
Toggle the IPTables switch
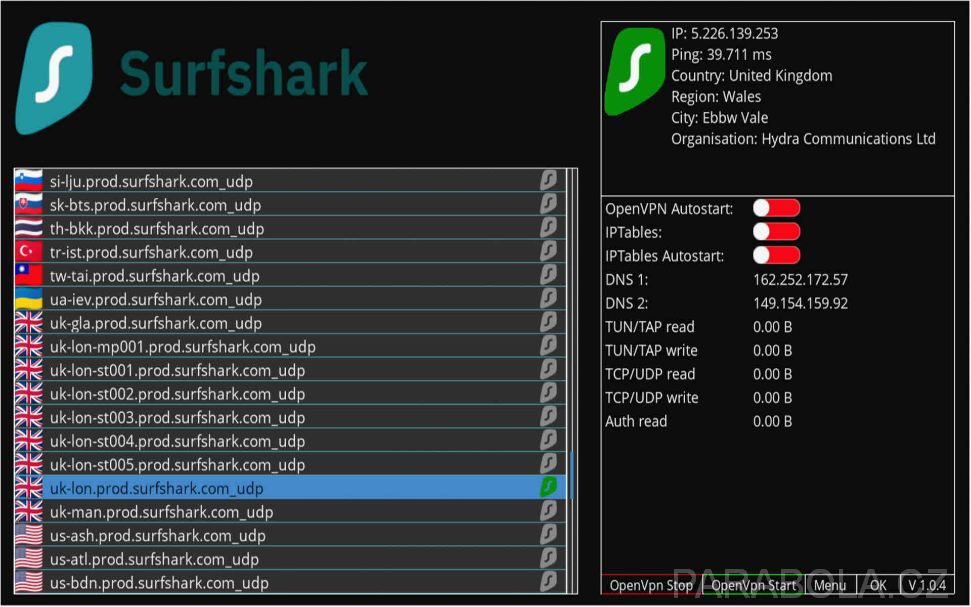coord(777,232)
